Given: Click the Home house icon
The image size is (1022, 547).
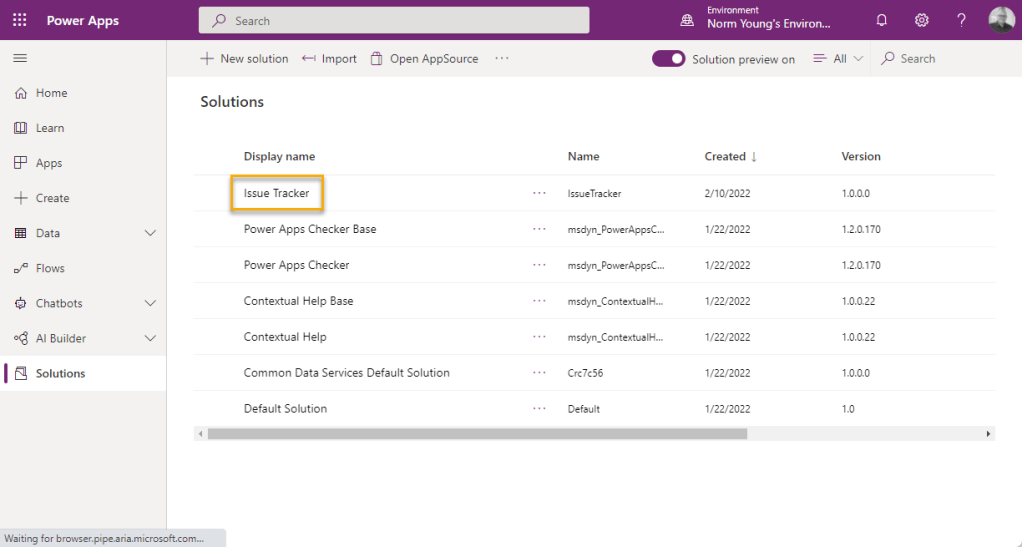Looking at the screenshot, I should (21, 93).
